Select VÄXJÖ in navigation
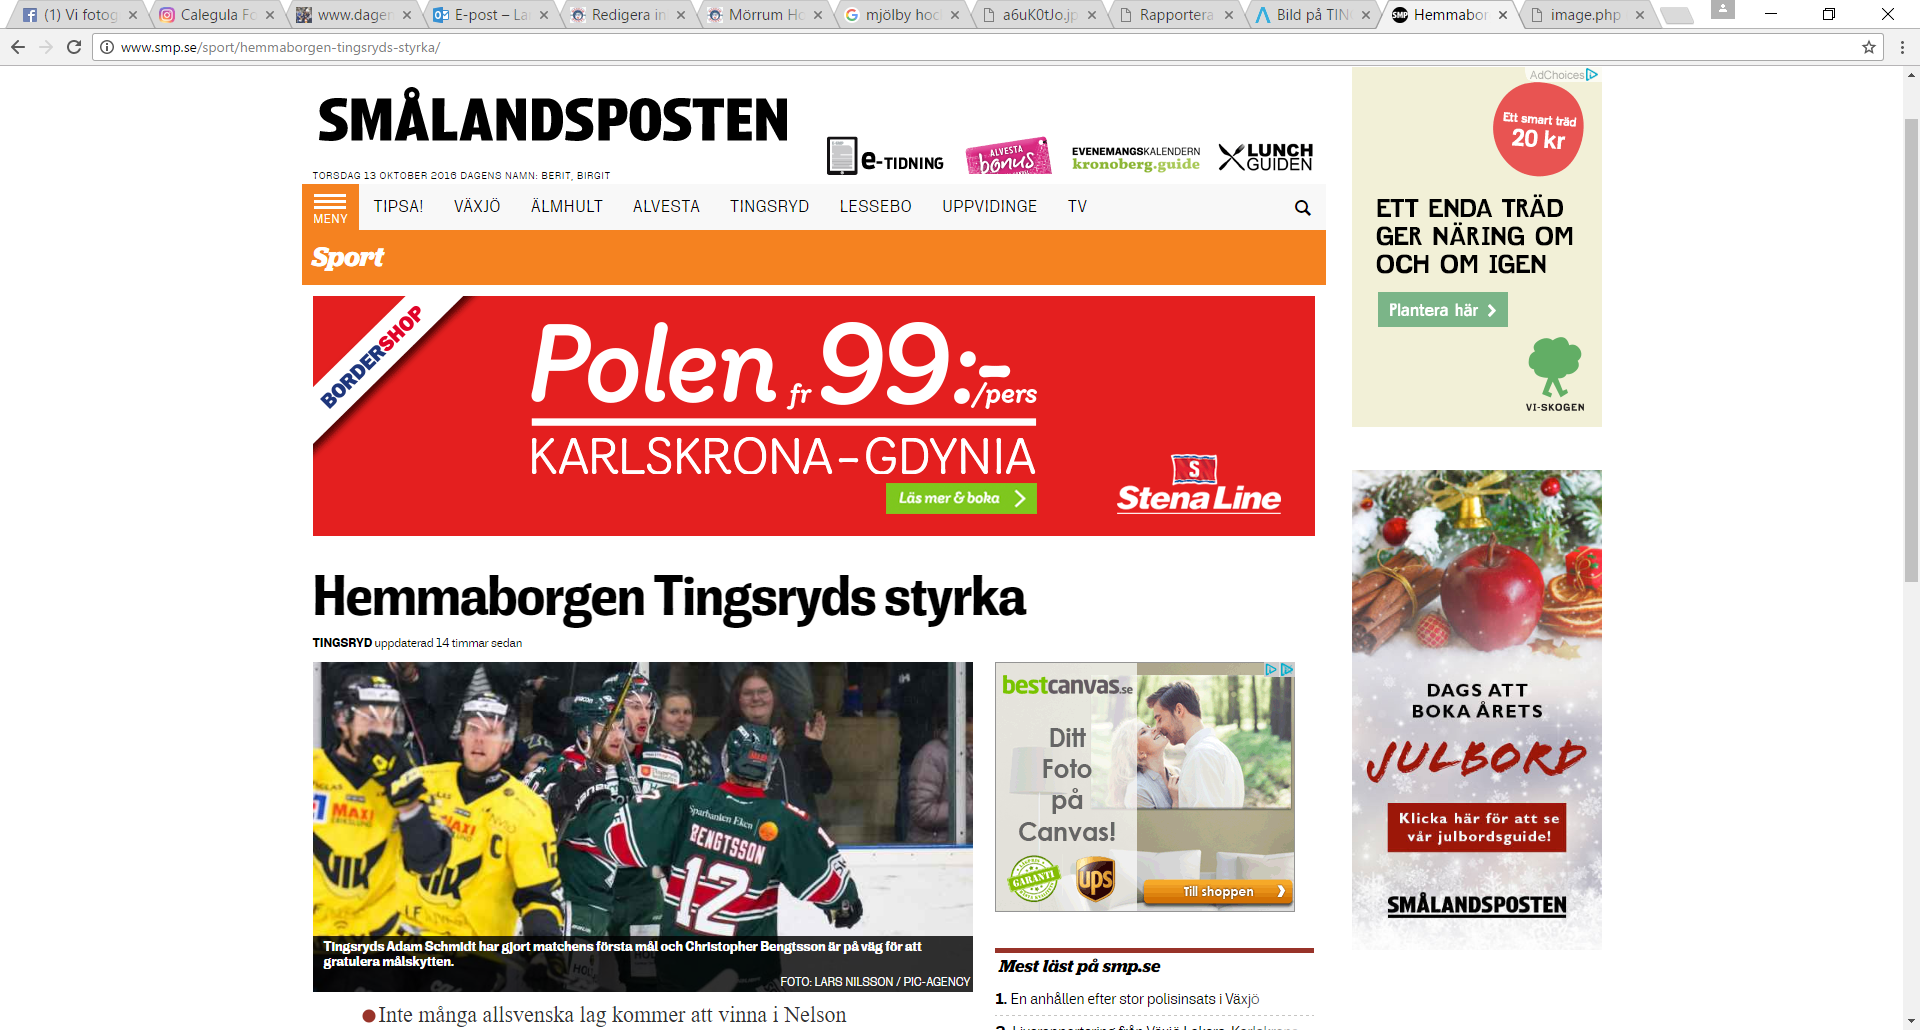The height and width of the screenshot is (1030, 1920). 477,207
